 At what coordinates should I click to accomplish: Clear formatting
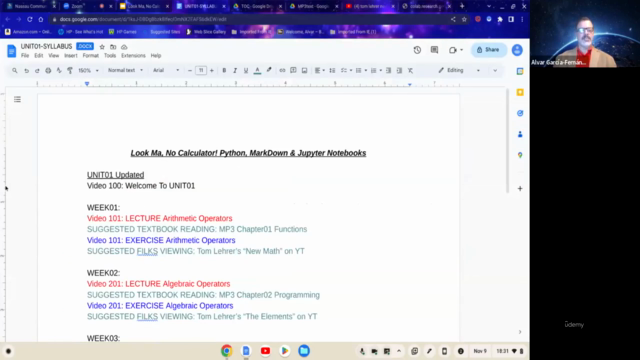pyautogui.click(x=410, y=71)
